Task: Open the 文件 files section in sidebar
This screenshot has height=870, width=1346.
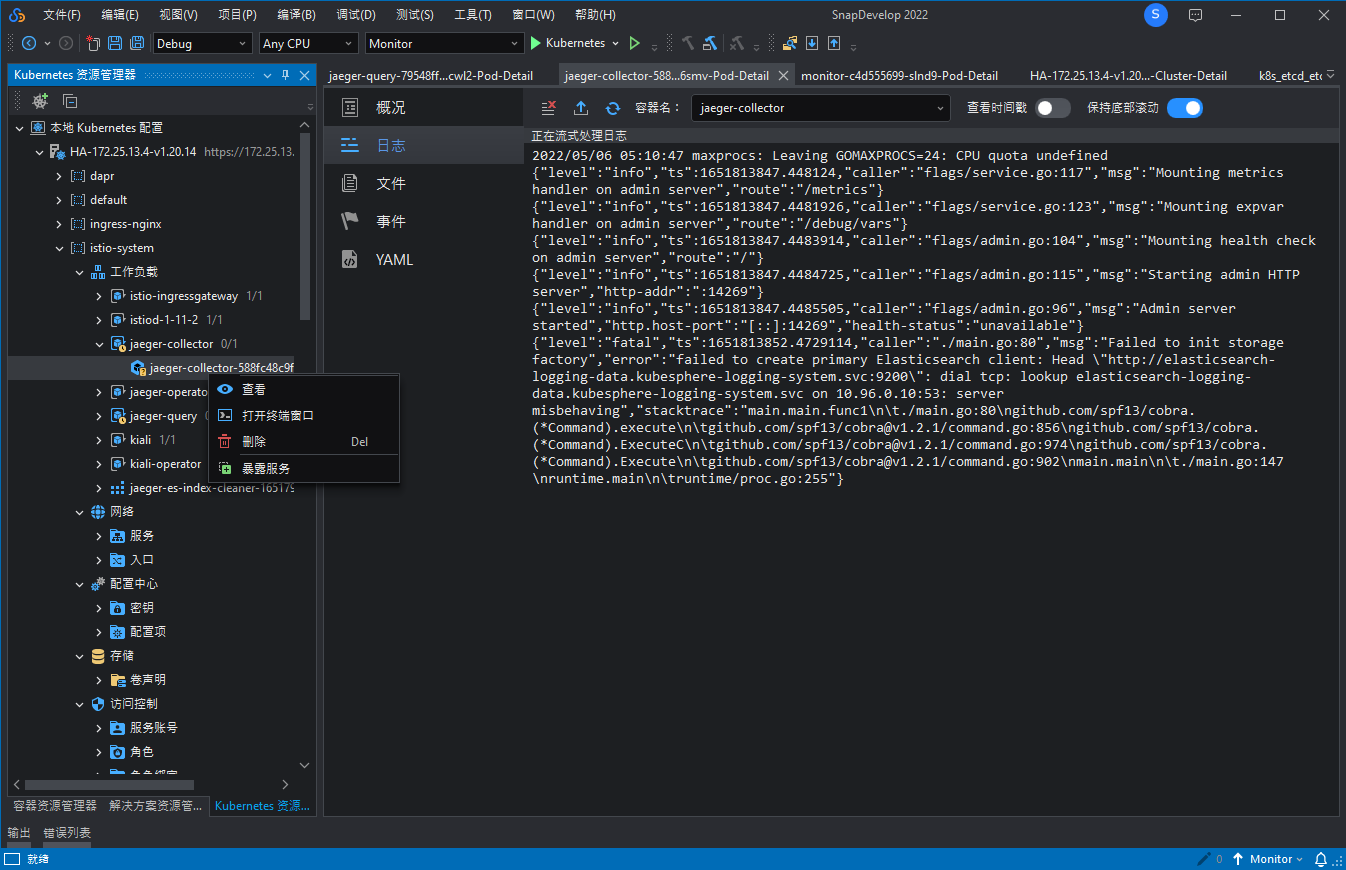Action: (x=424, y=184)
